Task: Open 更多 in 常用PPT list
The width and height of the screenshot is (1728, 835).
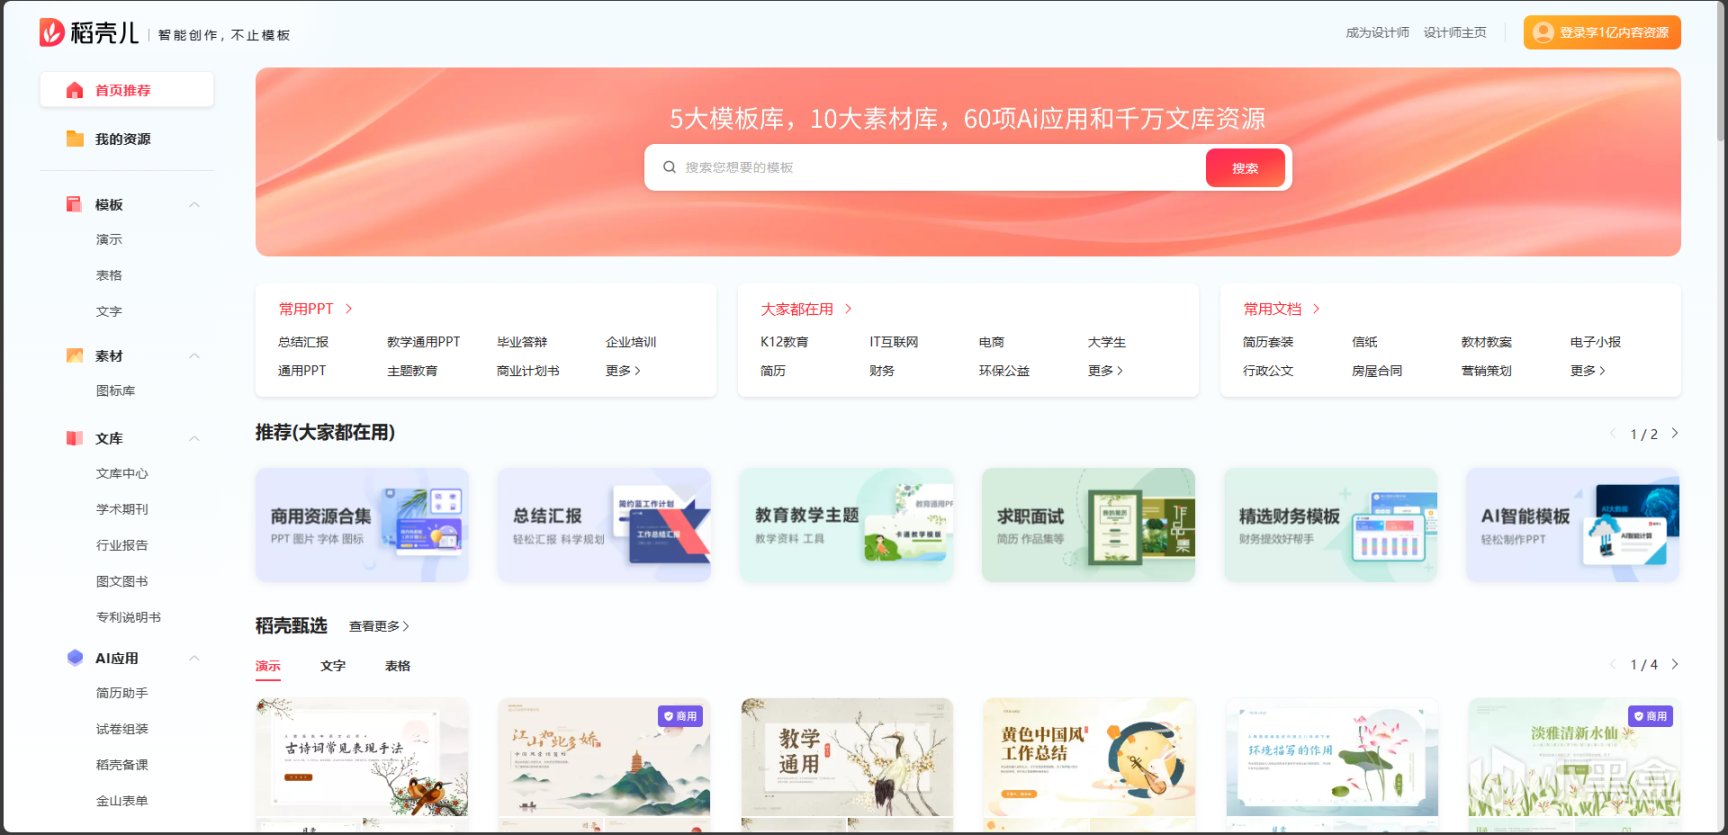Action: [x=623, y=371]
